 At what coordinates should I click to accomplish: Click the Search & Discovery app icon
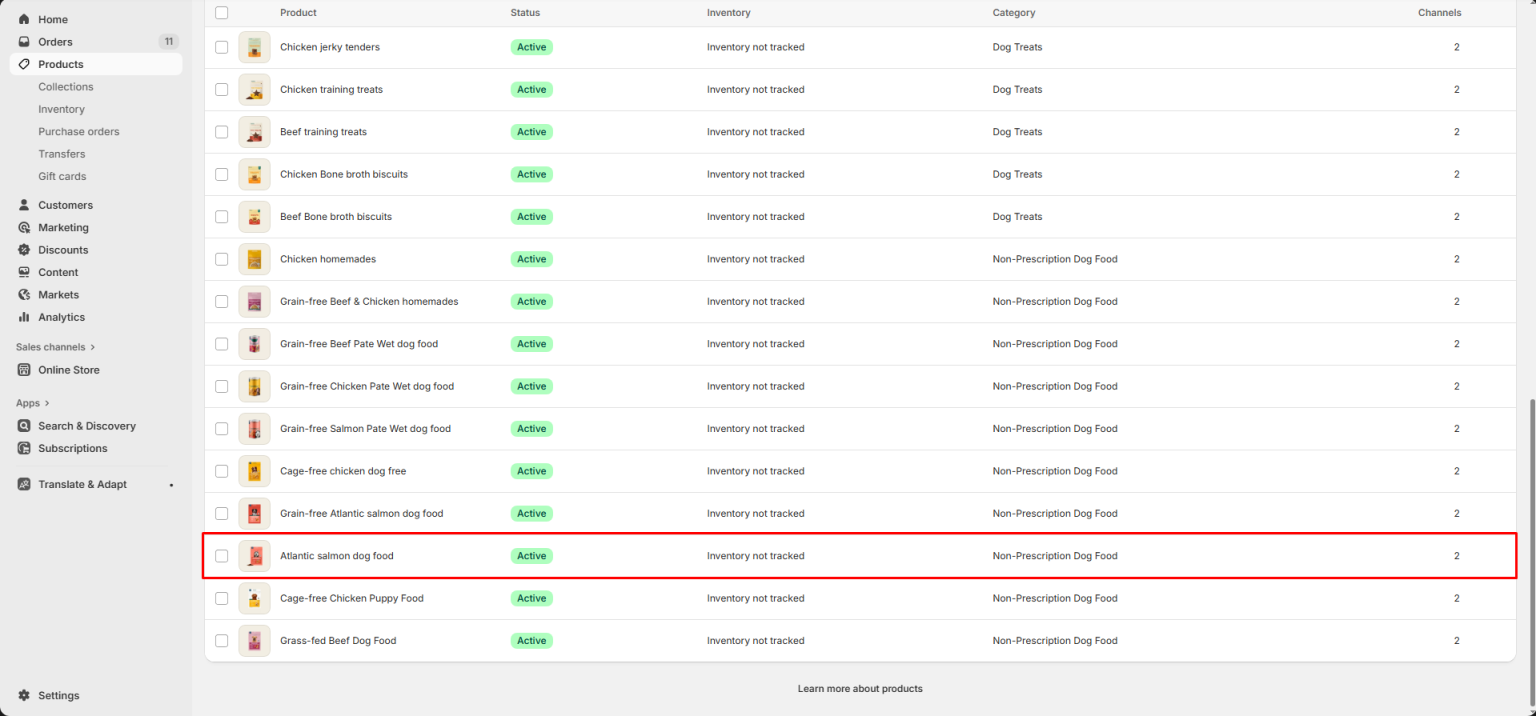23,425
